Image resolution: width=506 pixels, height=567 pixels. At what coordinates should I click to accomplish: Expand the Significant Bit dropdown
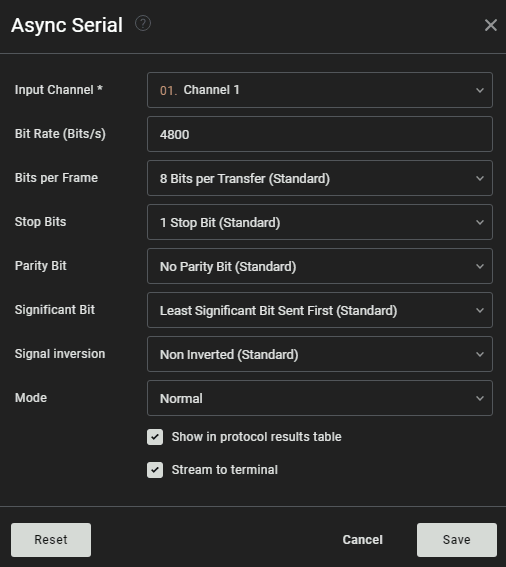tap(320, 310)
